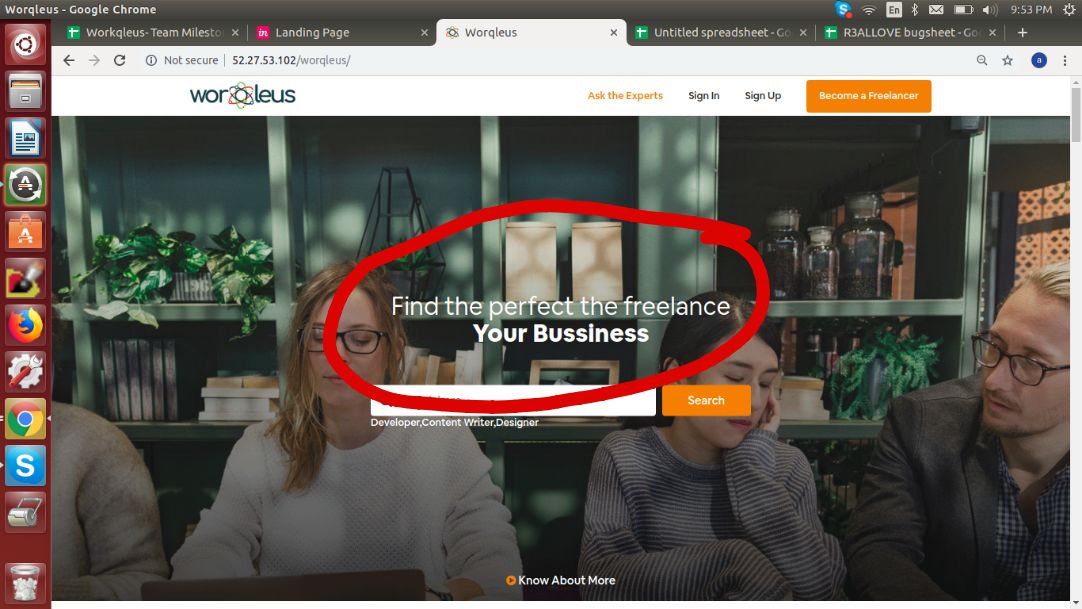1082x609 pixels.
Task: Open the Ubuntu Software Center dock icon
Action: 26,232
